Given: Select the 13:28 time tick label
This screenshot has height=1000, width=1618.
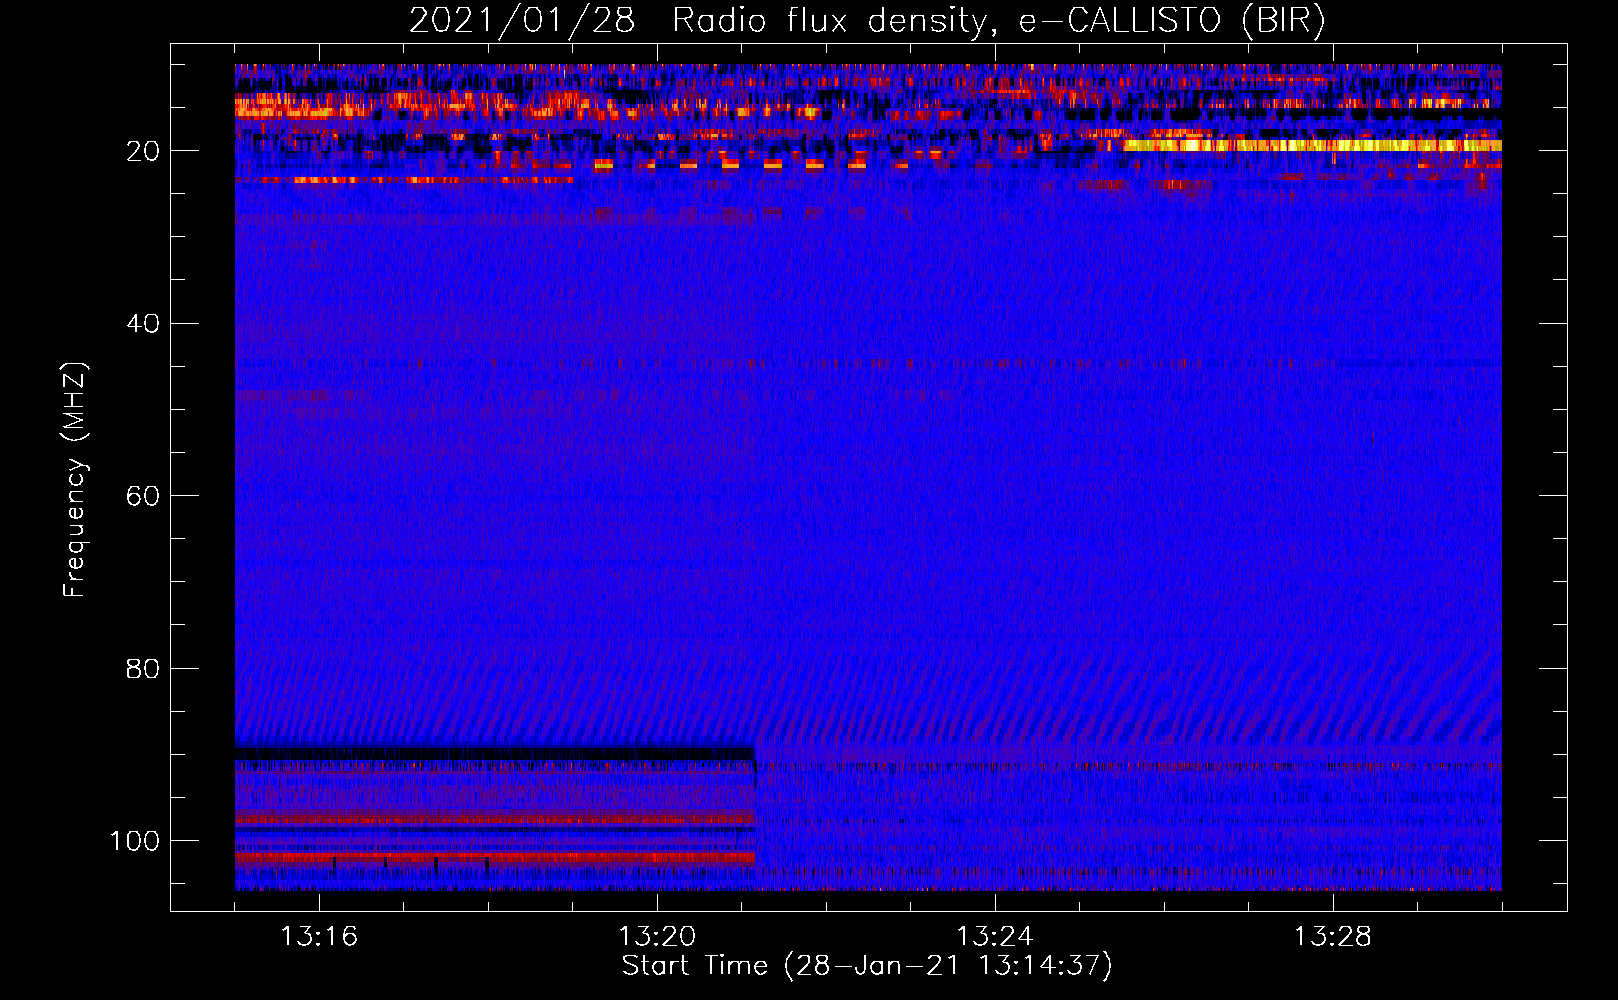Looking at the screenshot, I should [x=1333, y=937].
